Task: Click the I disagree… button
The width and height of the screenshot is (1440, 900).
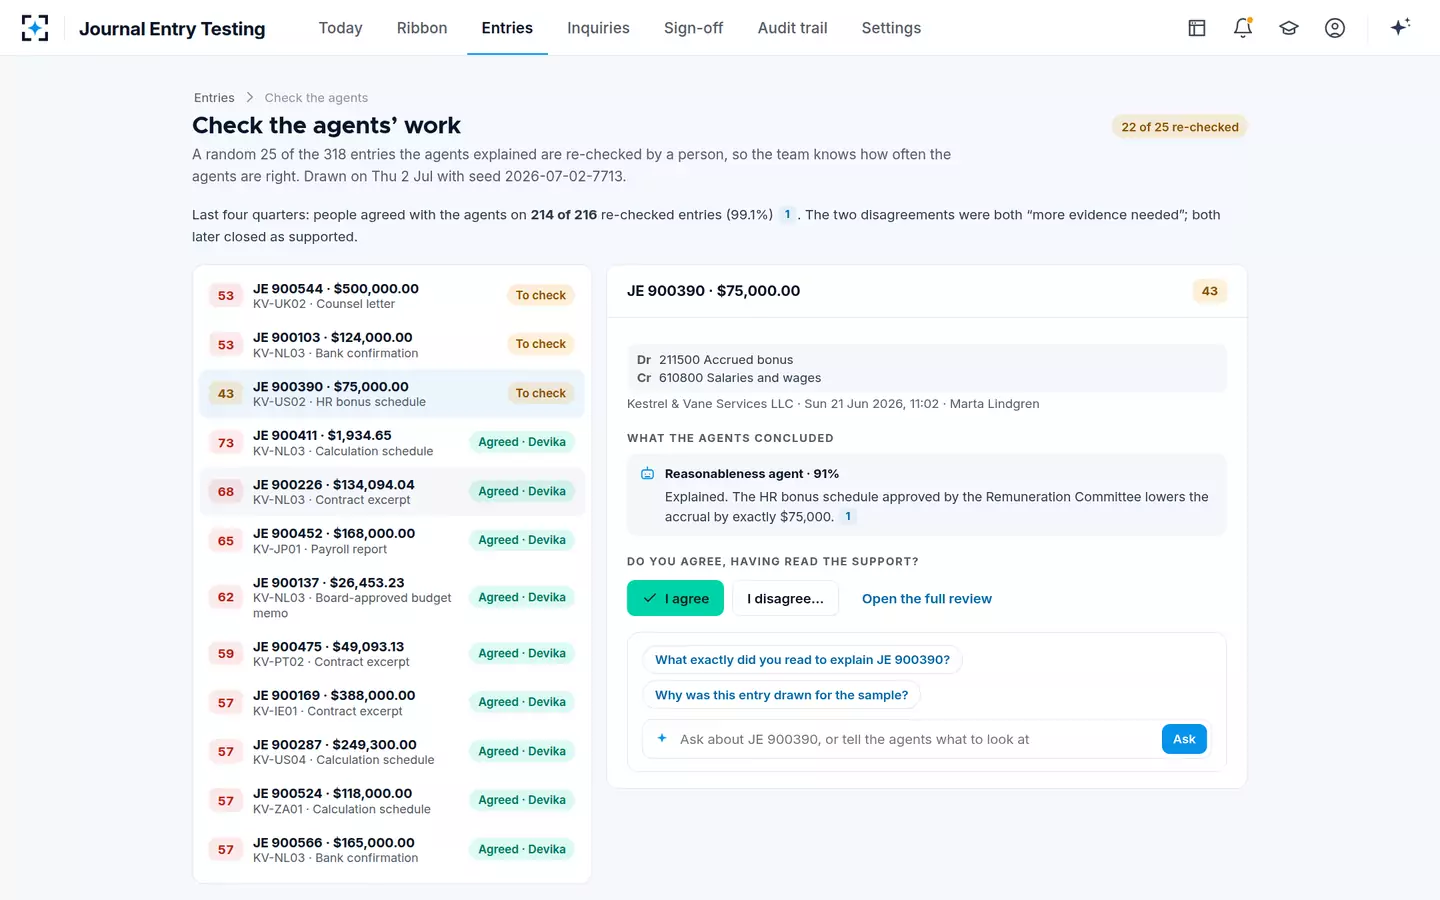Action: click(x=785, y=598)
